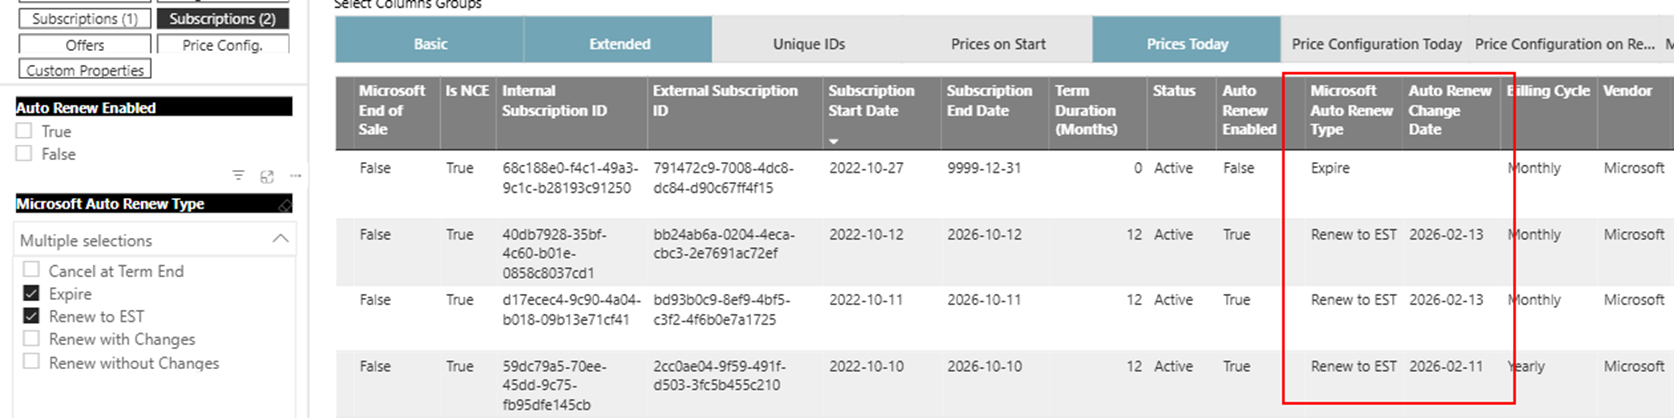
Task: Click the sort arrow under Subscription Start Date
Action: (x=834, y=142)
